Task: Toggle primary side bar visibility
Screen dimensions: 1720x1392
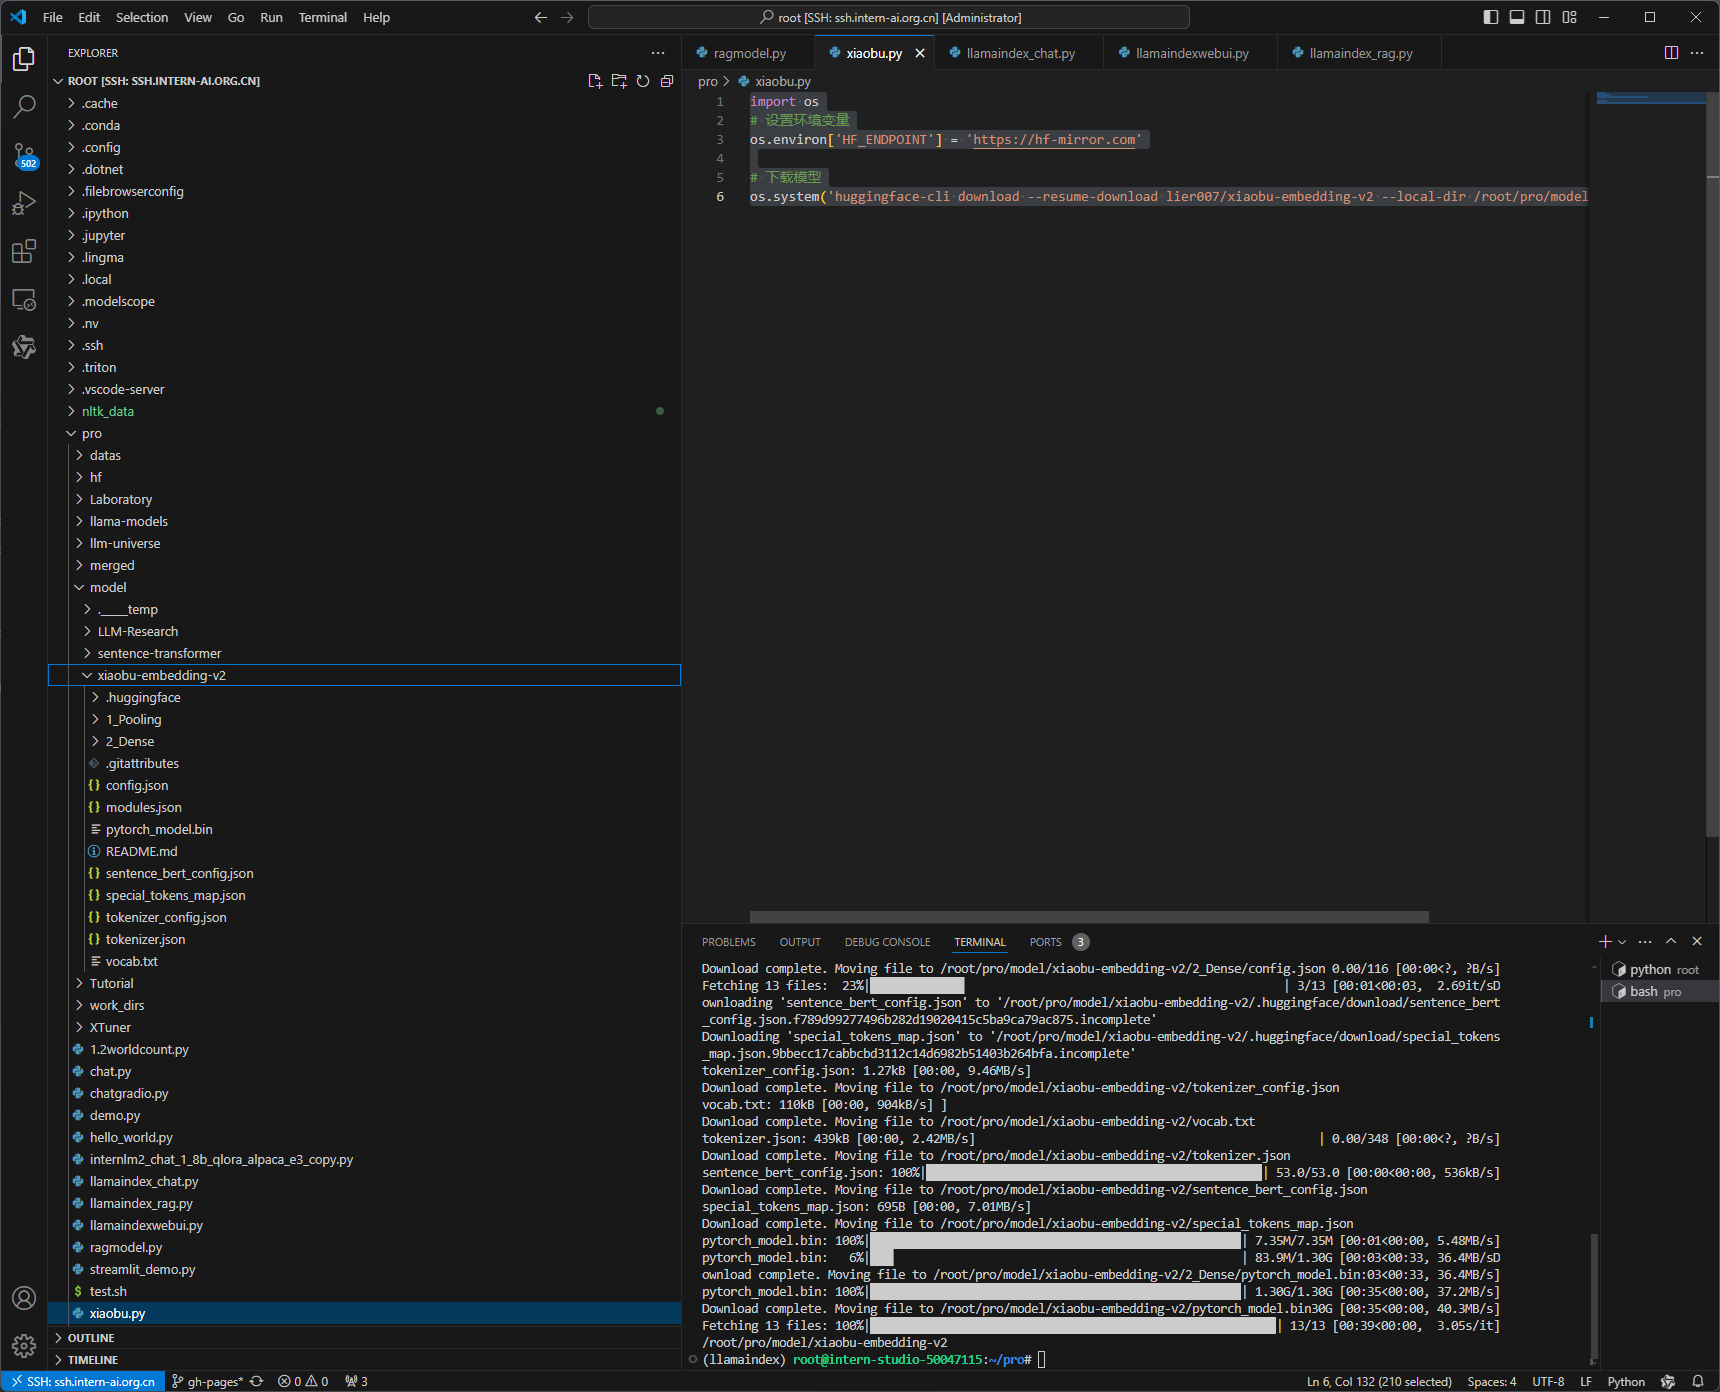Action: 1491,17
